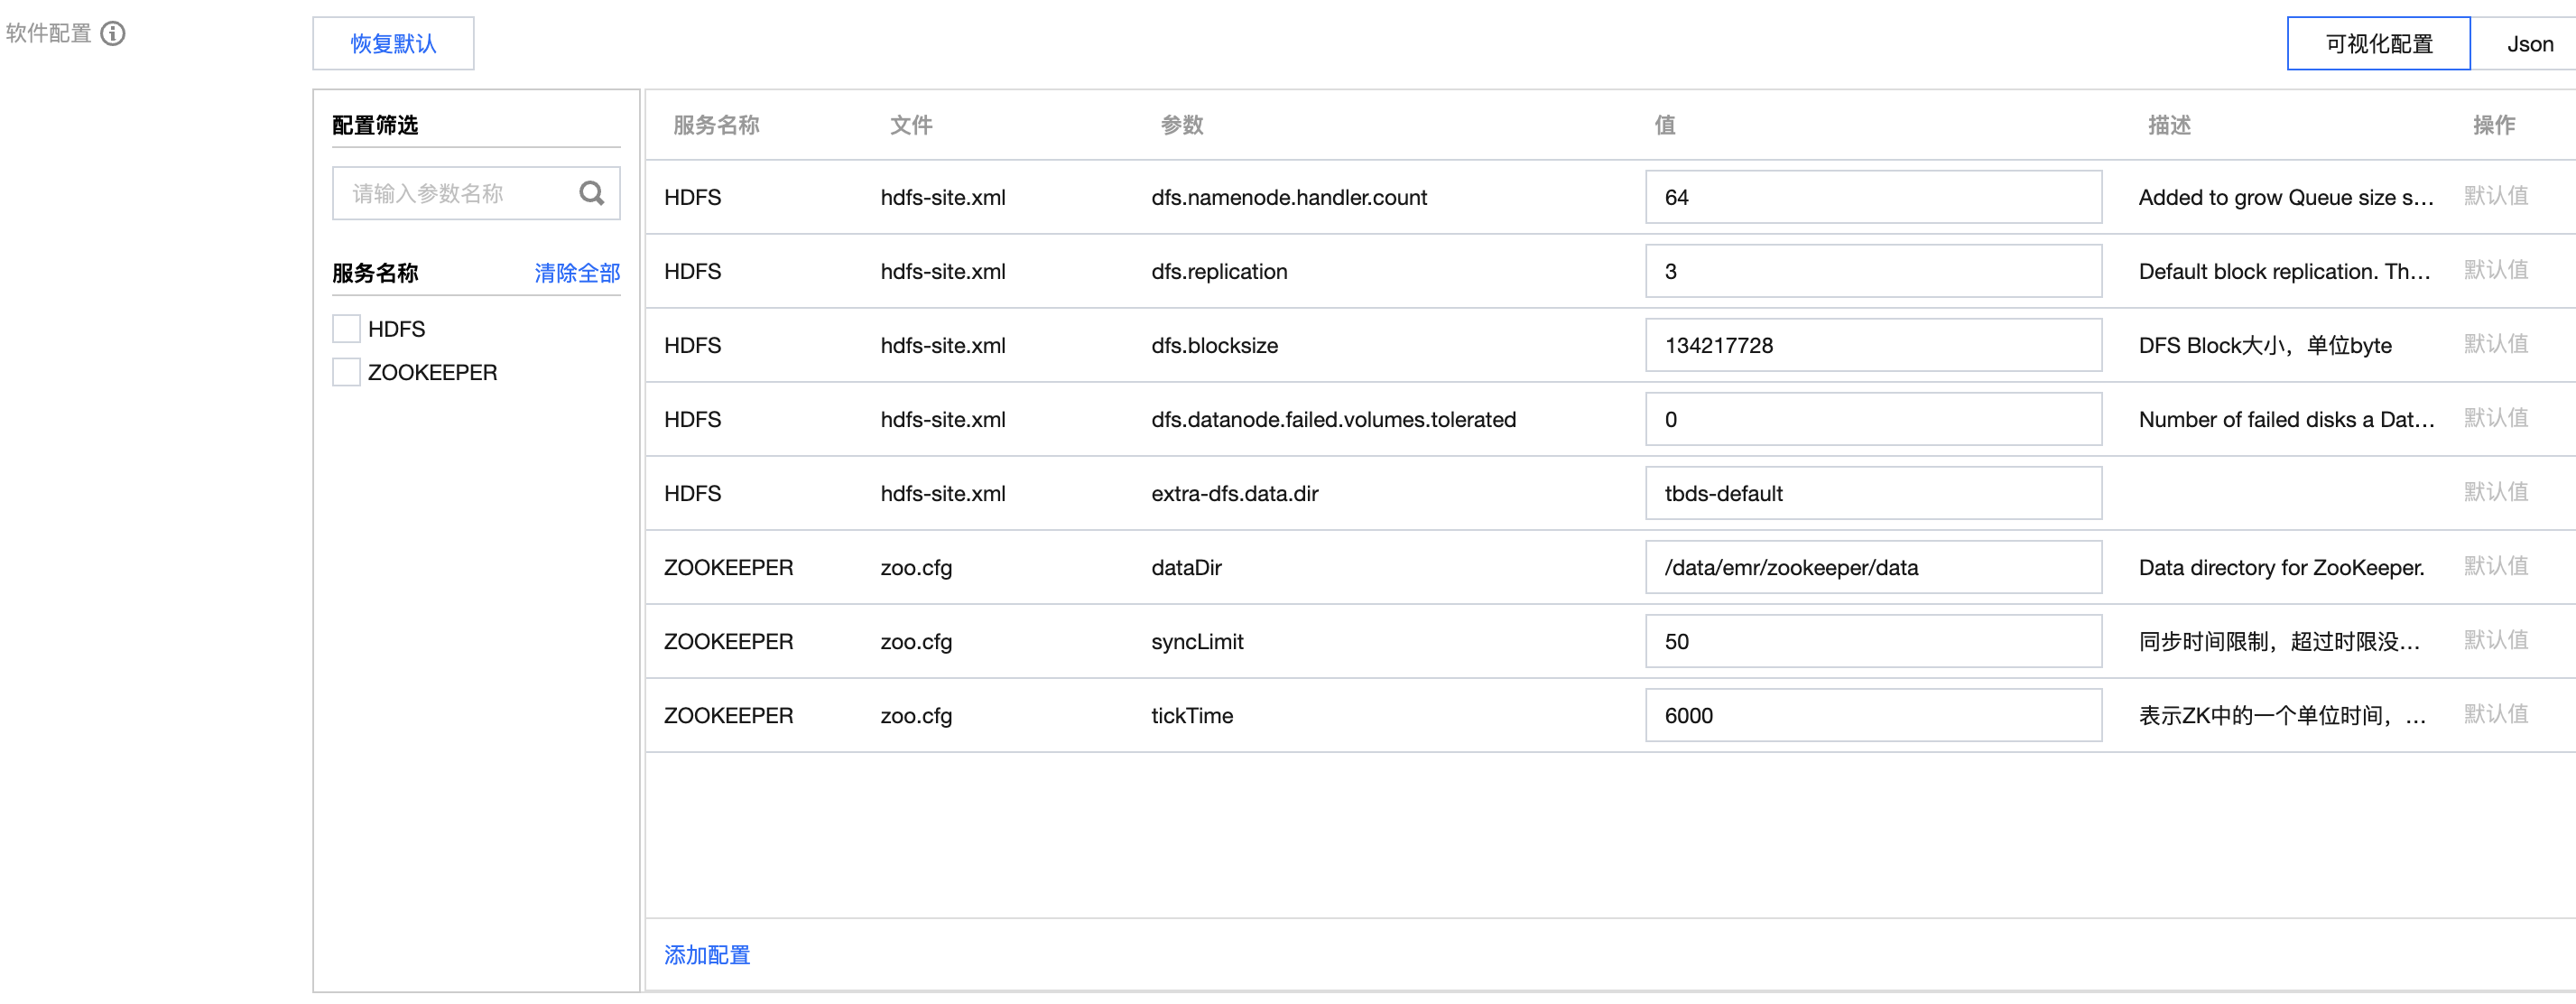Viewport: 2576px width, 1004px height.
Task: Click 默认值 for the tickTime row
Action: pyautogui.click(x=2495, y=714)
